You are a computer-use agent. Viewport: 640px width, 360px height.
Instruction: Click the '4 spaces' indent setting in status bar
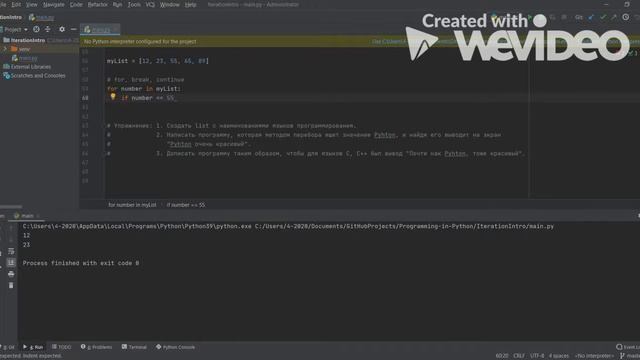click(x=559, y=356)
